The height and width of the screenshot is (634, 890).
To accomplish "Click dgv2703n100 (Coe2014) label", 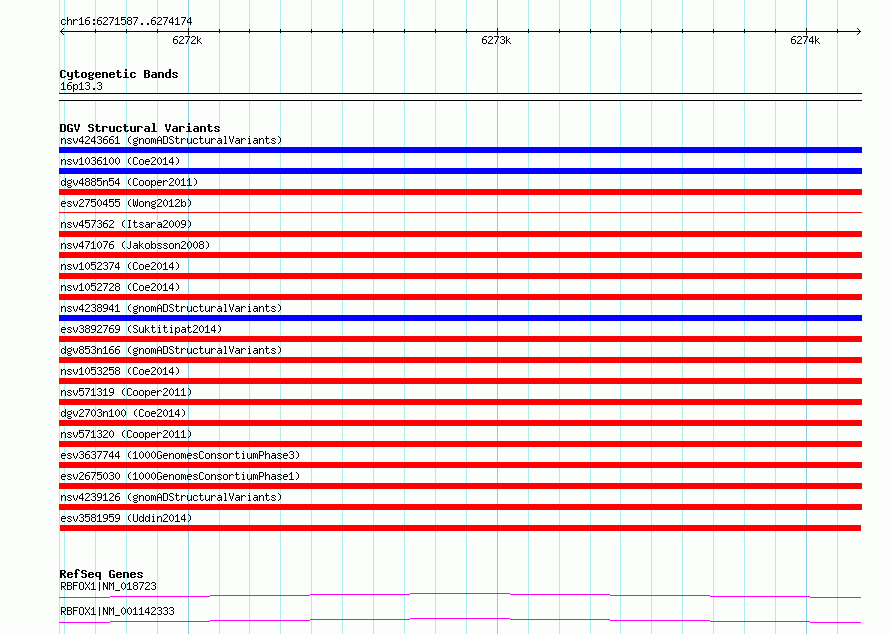I will [x=123, y=413].
